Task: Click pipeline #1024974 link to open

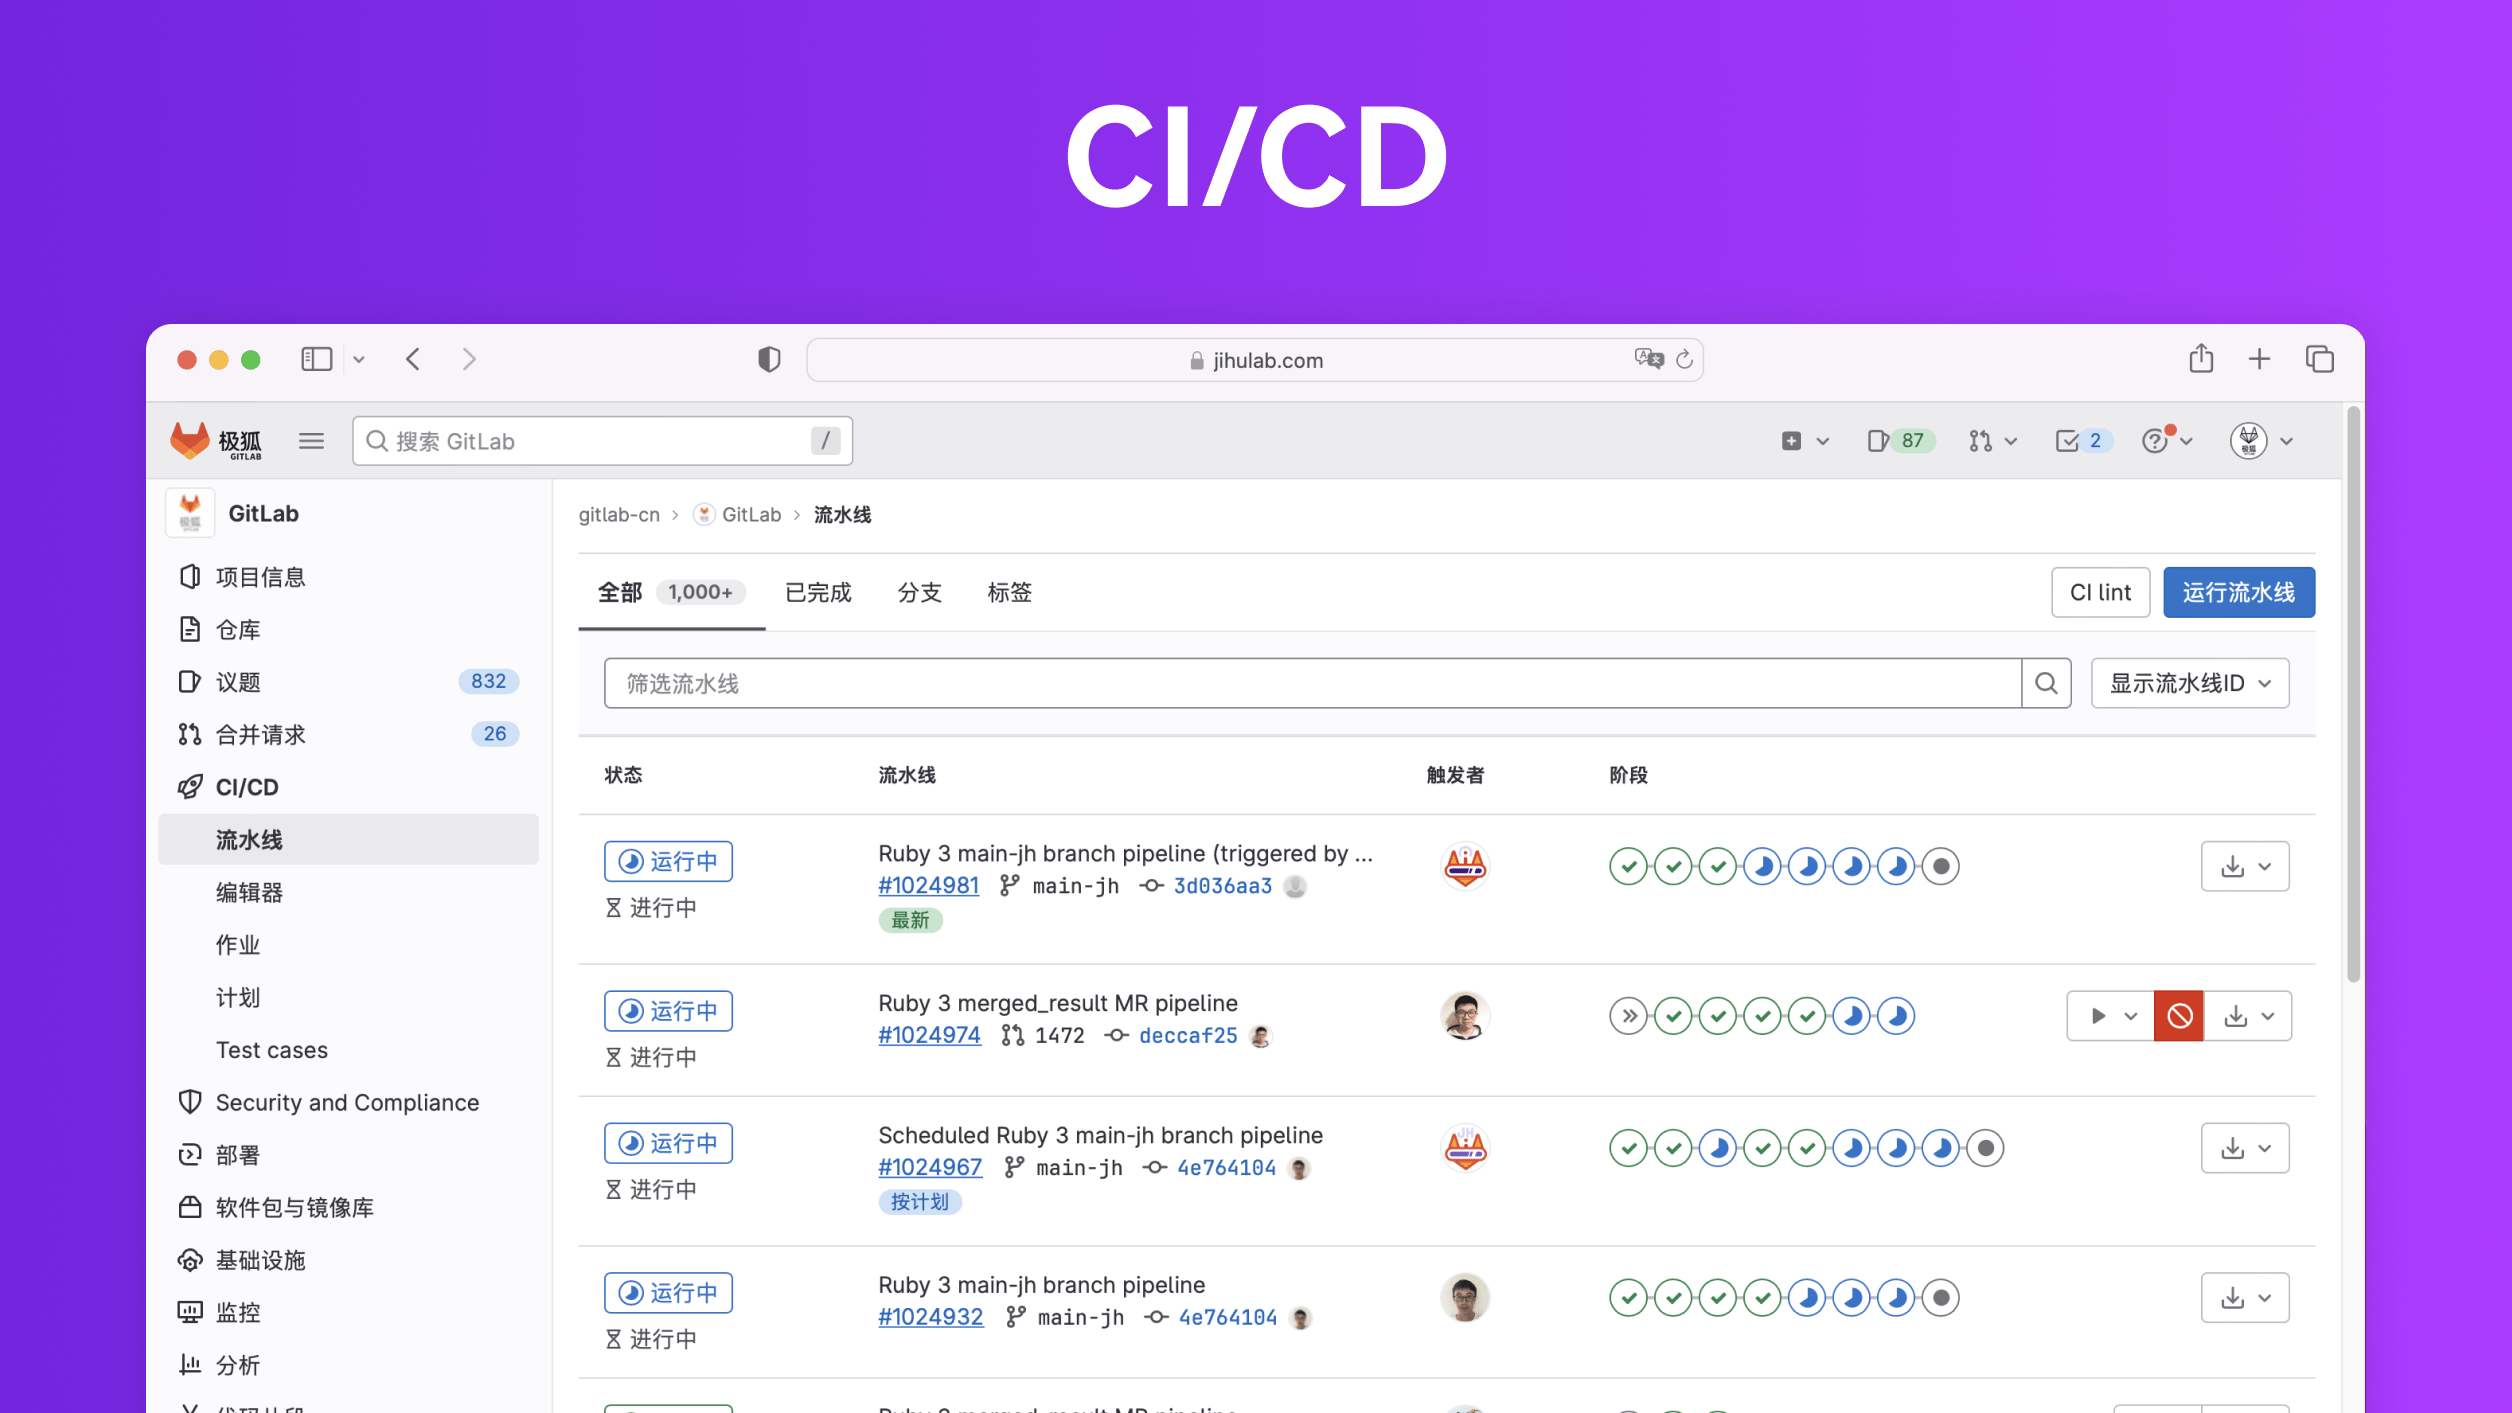Action: pos(926,1035)
